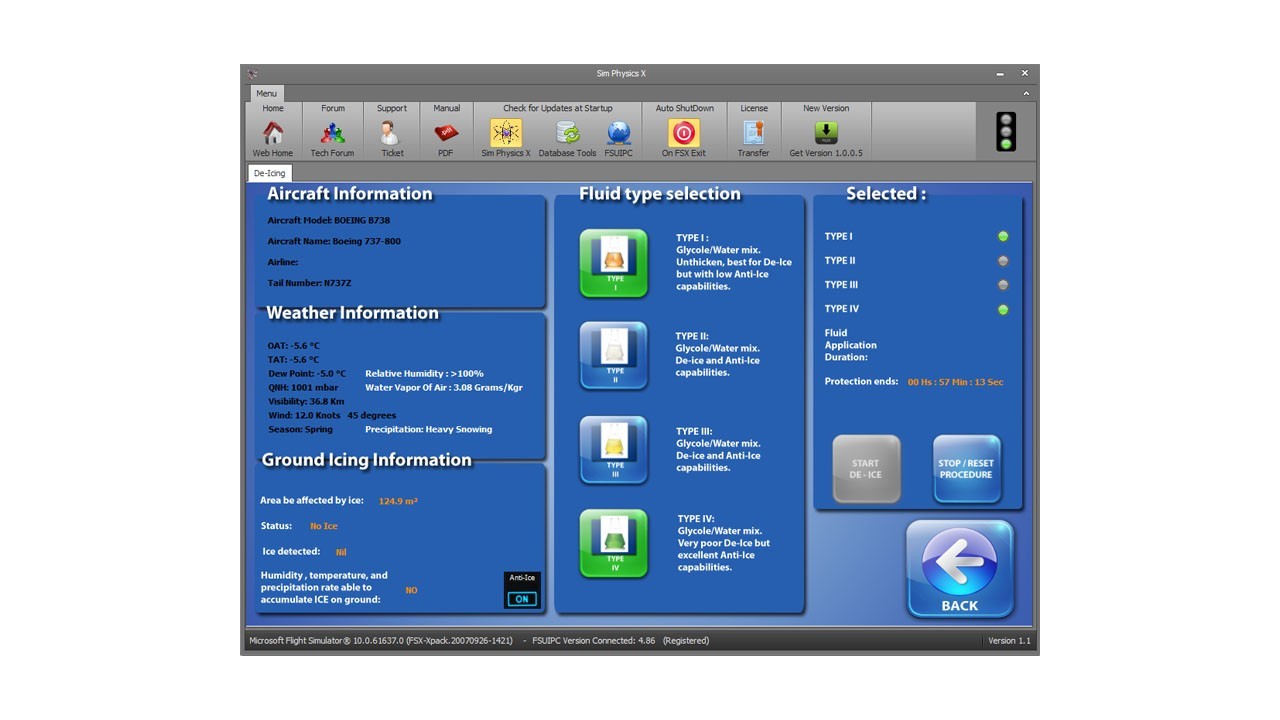Click TYPE III selected indicator light
The width and height of the screenshot is (1280, 720).
pos(1003,285)
